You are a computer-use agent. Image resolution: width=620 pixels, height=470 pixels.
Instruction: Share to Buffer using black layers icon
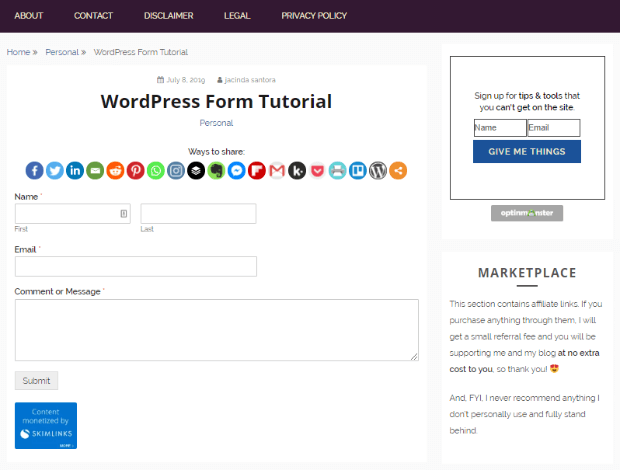coord(196,171)
